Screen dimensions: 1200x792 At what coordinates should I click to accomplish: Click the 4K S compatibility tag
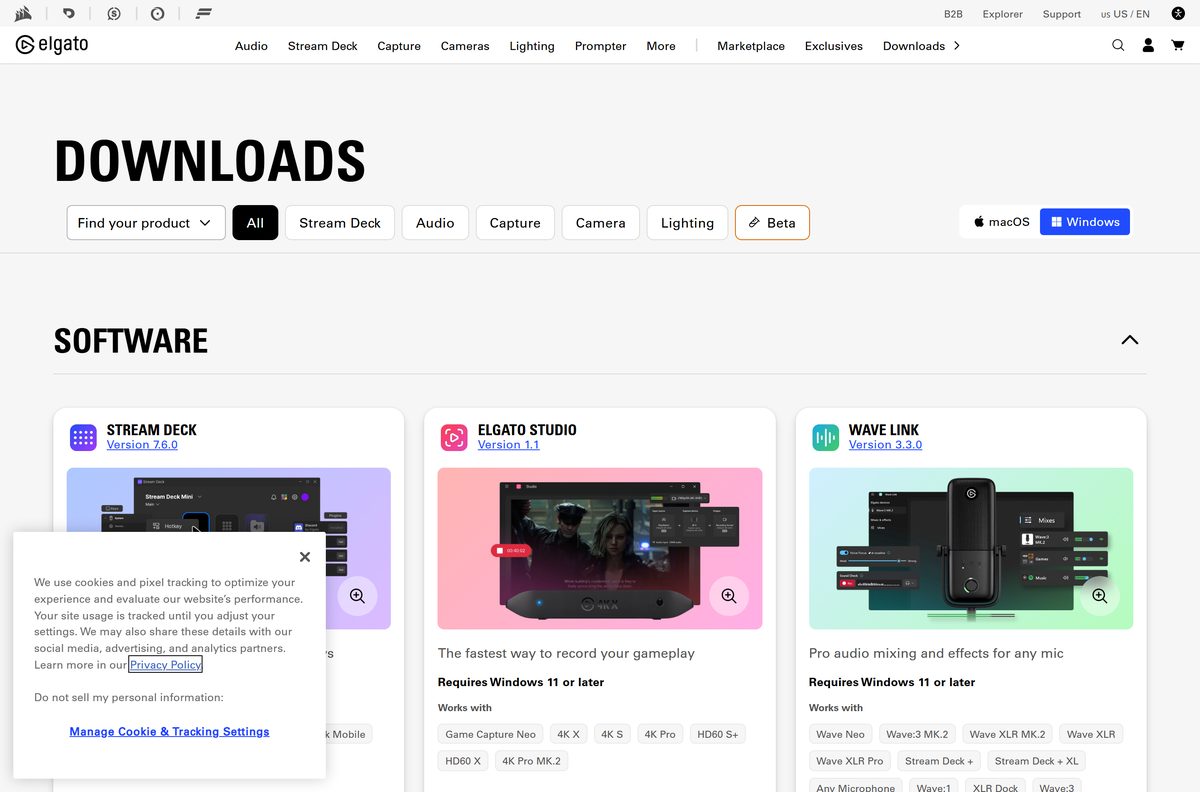pyautogui.click(x=612, y=734)
